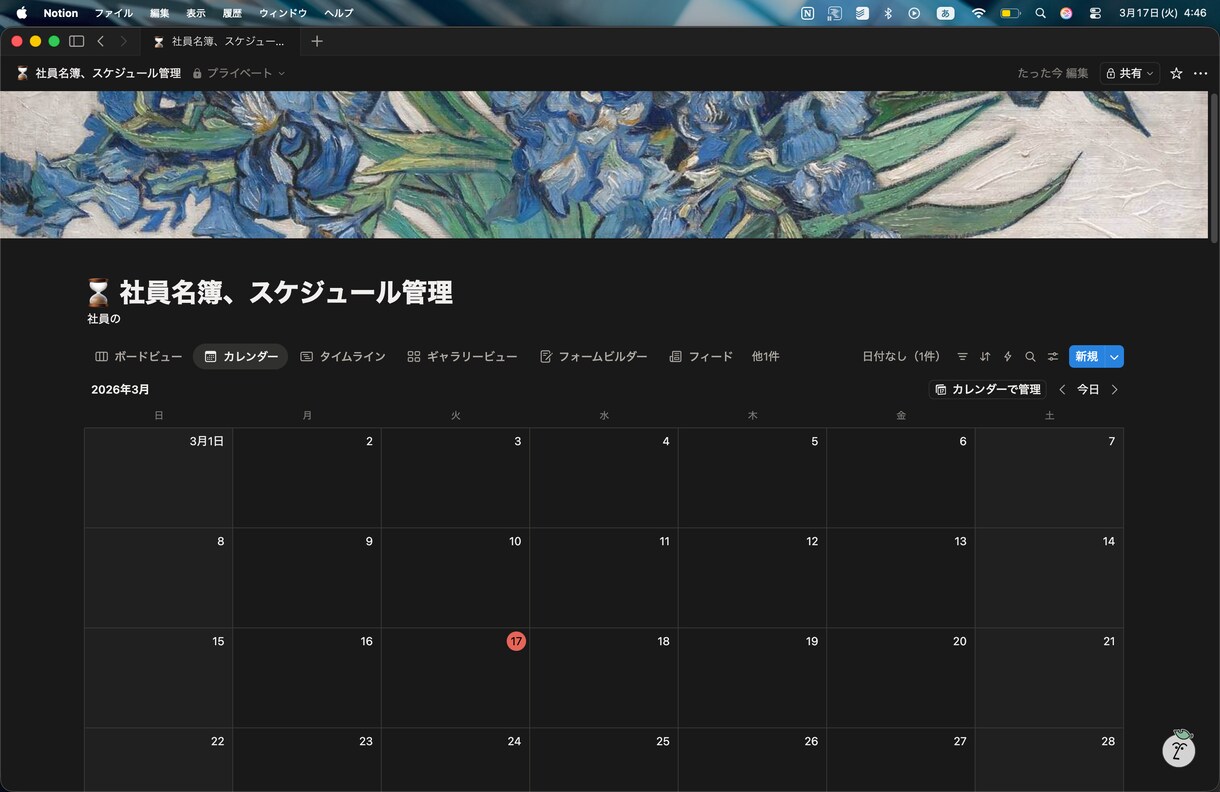Screen dimensions: 1220x792
Task: Open 日付なし（1件）list
Action: click(x=901, y=356)
